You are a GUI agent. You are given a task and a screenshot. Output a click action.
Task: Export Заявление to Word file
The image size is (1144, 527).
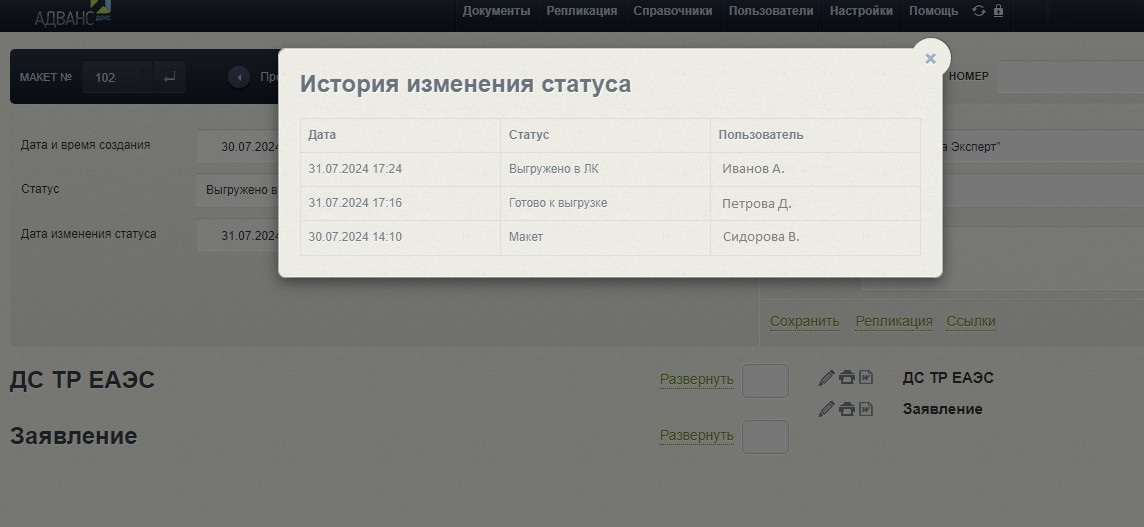pyautogui.click(x=866, y=409)
